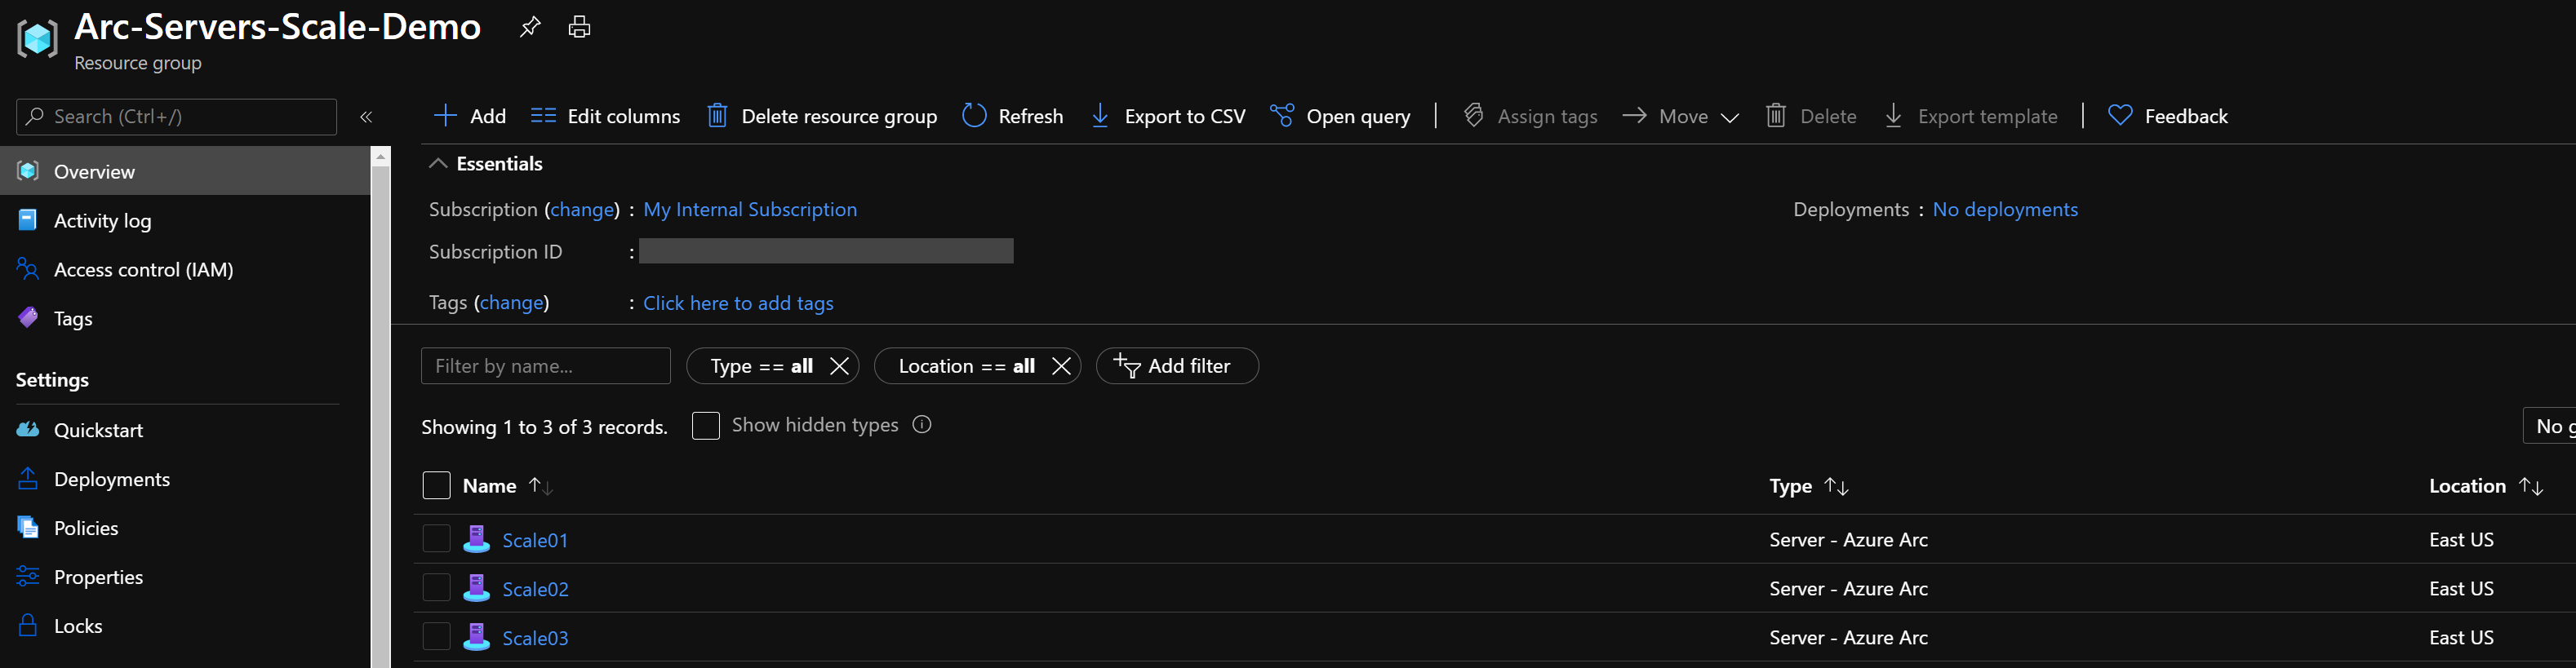Open the Scale02 server
Screen dimensions: 2576x668
[535, 589]
